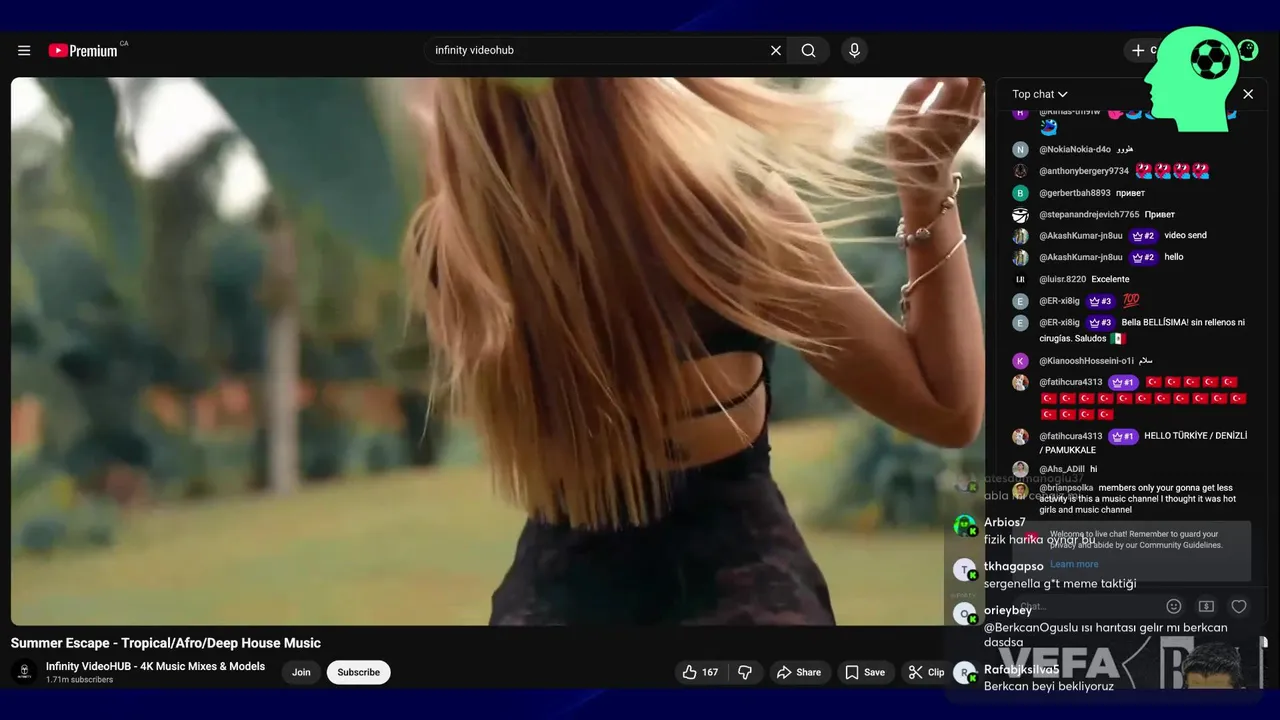The height and width of the screenshot is (720, 1280).
Task: Select the 'Summer Escape' video title
Action: click(x=166, y=643)
